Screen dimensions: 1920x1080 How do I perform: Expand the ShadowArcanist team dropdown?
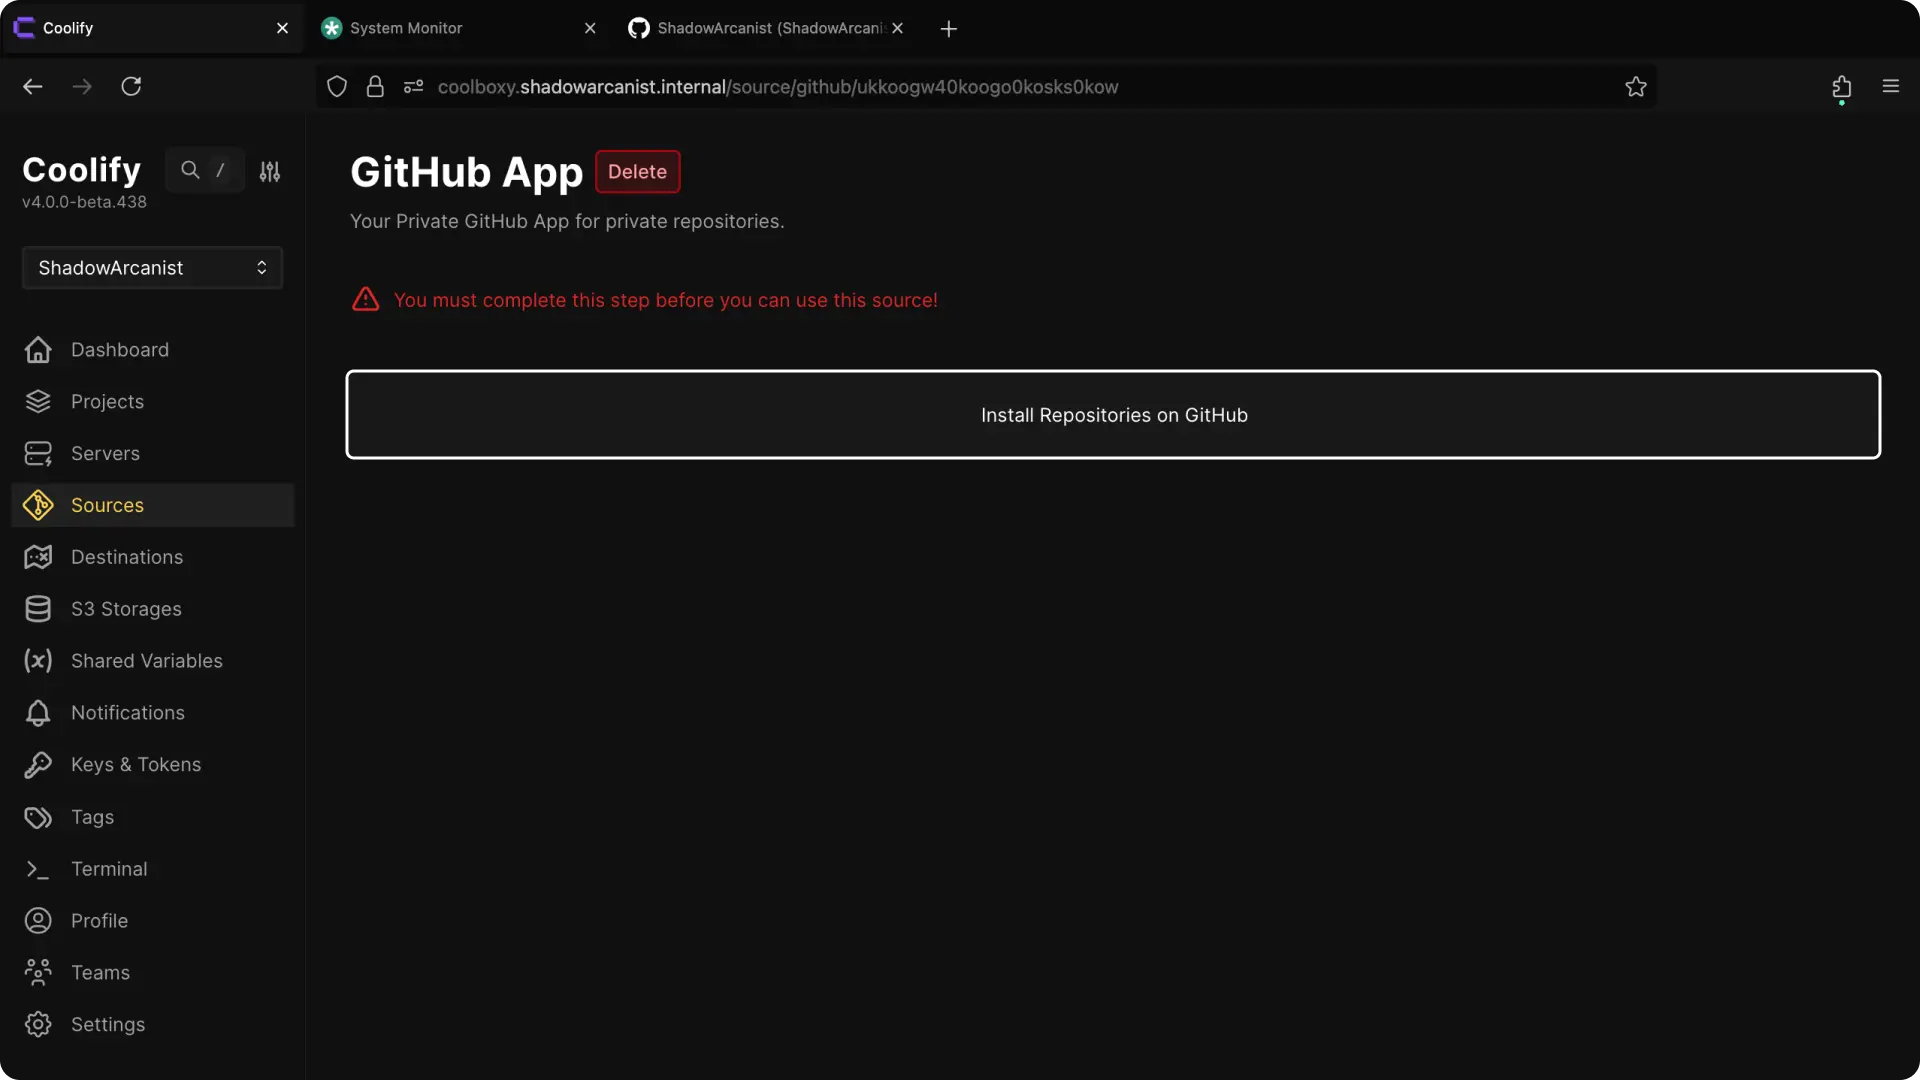pyautogui.click(x=152, y=268)
